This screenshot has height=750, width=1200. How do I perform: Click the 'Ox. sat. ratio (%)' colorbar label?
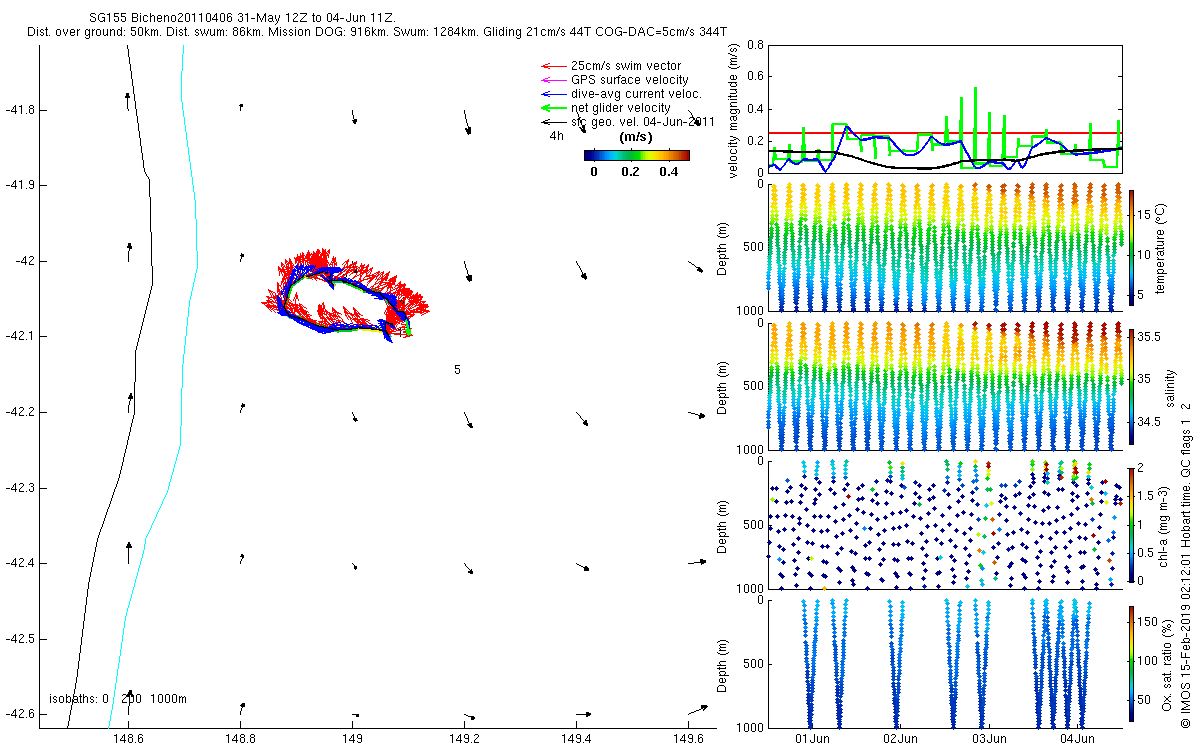point(1167,663)
